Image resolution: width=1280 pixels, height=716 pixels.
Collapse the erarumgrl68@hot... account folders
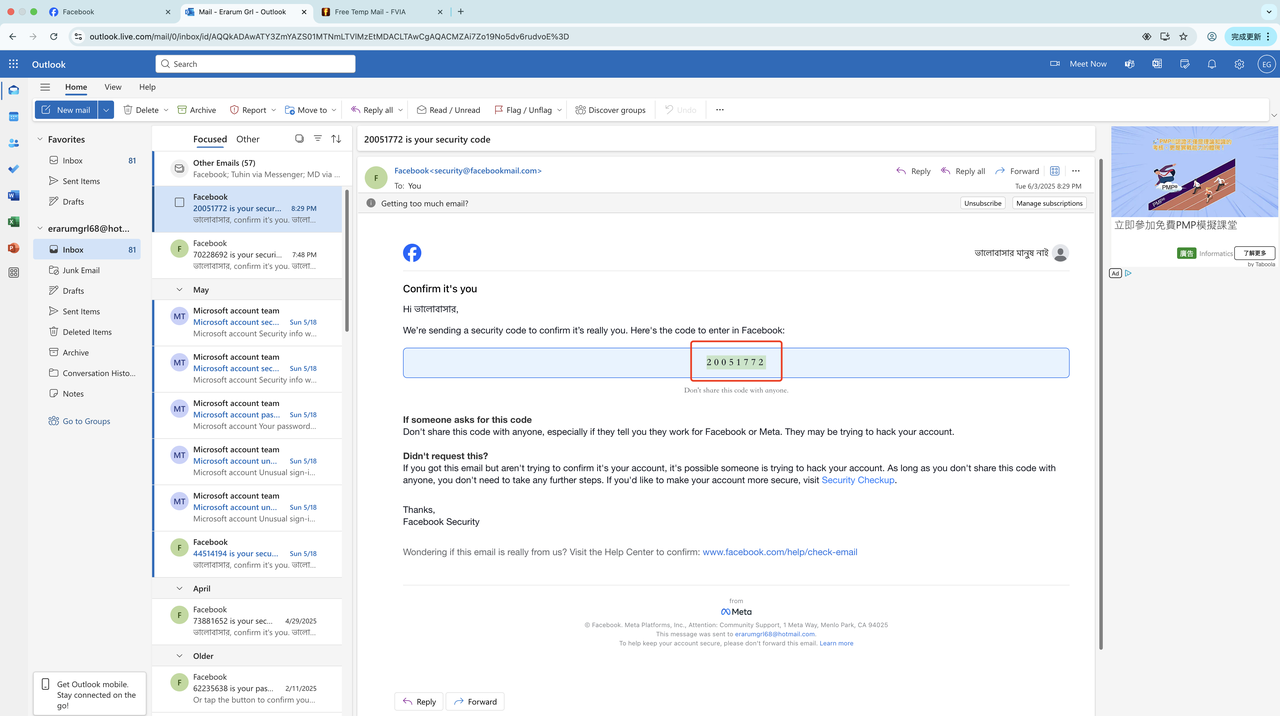point(40,228)
